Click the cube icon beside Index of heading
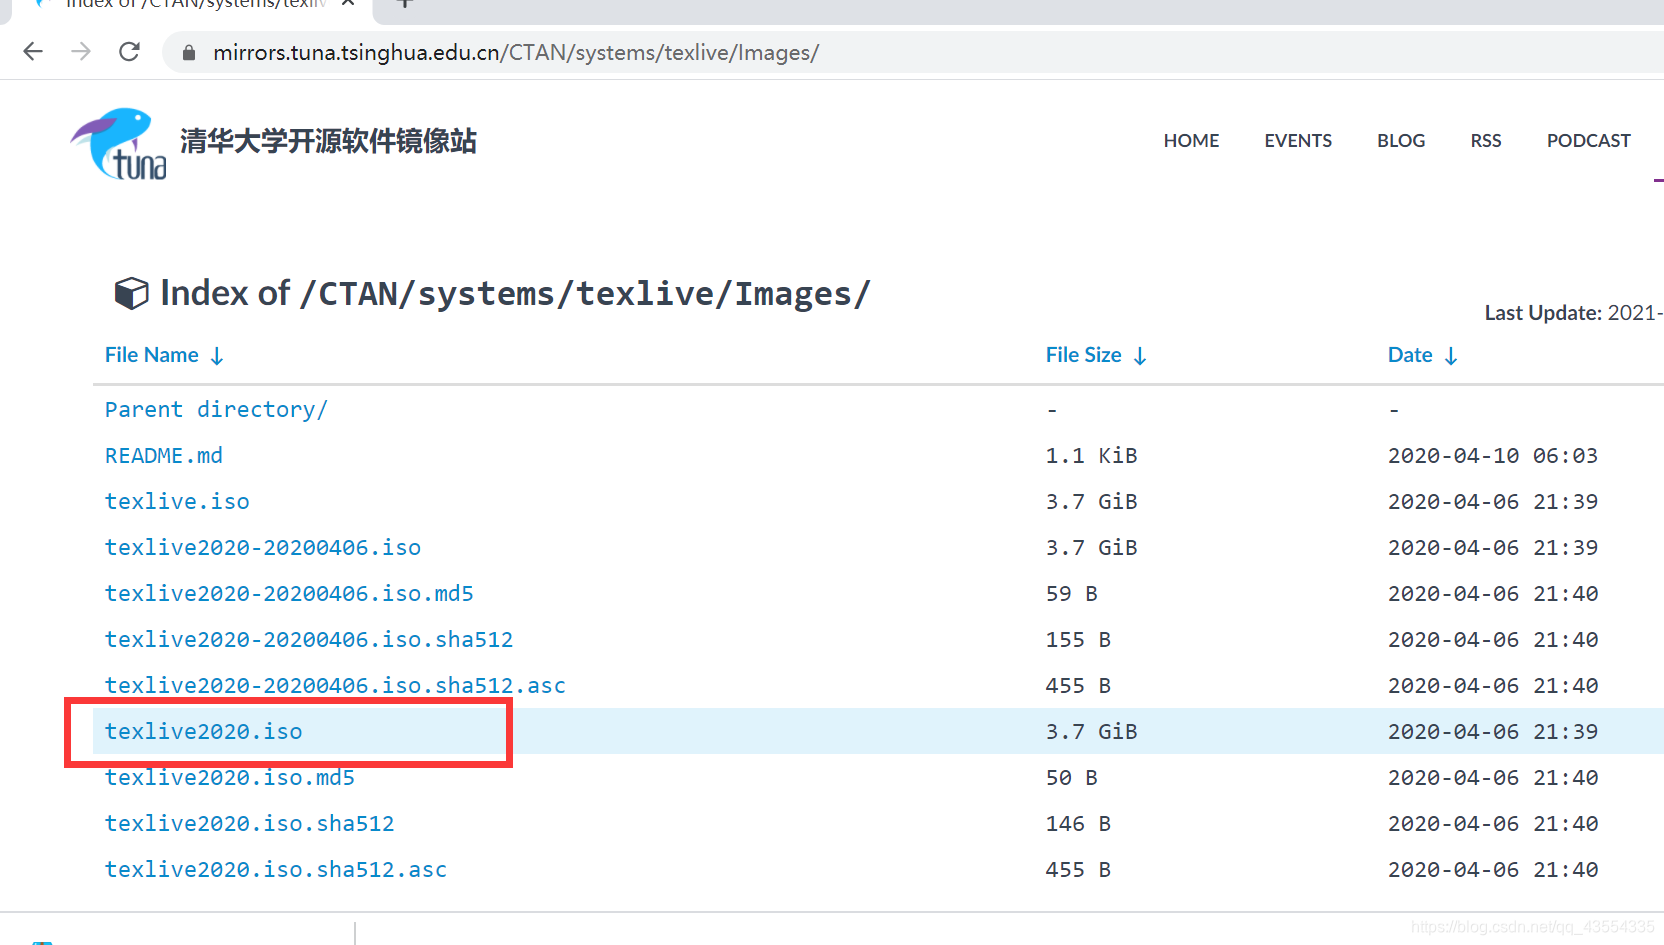 (x=131, y=293)
